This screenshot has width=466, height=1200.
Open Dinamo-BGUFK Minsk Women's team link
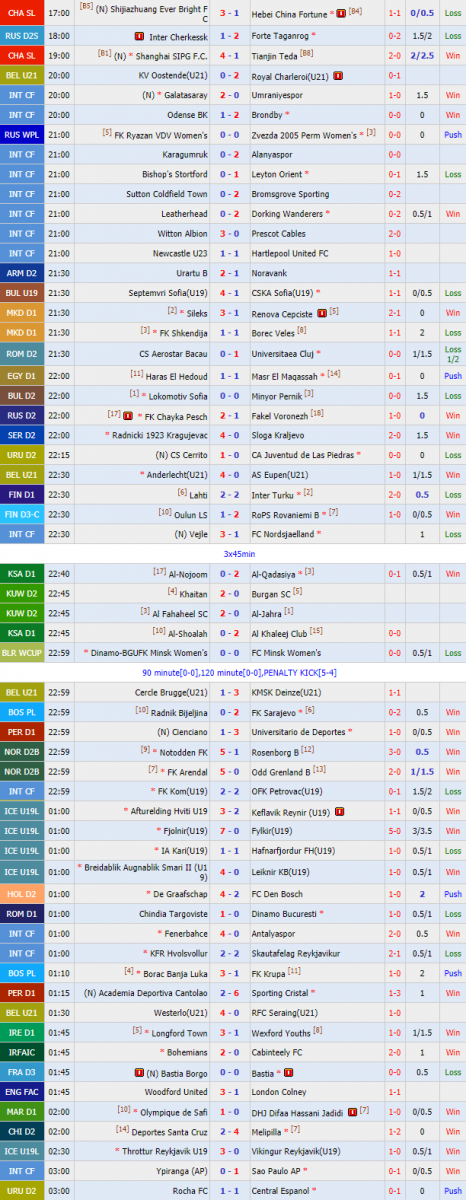click(149, 653)
